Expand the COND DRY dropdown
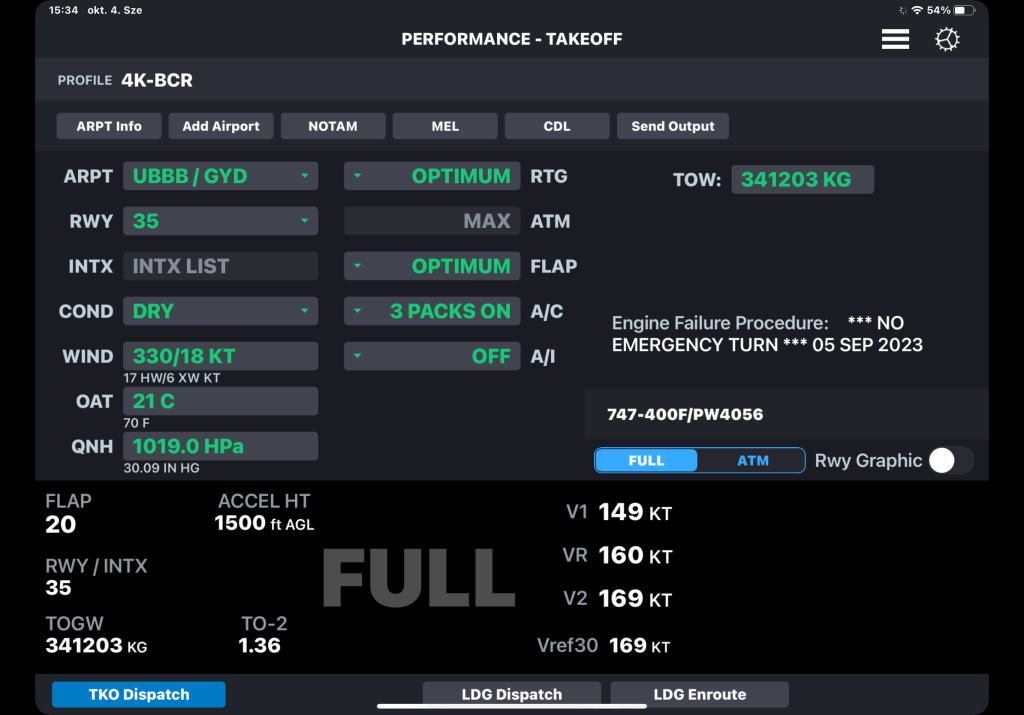 pos(220,311)
